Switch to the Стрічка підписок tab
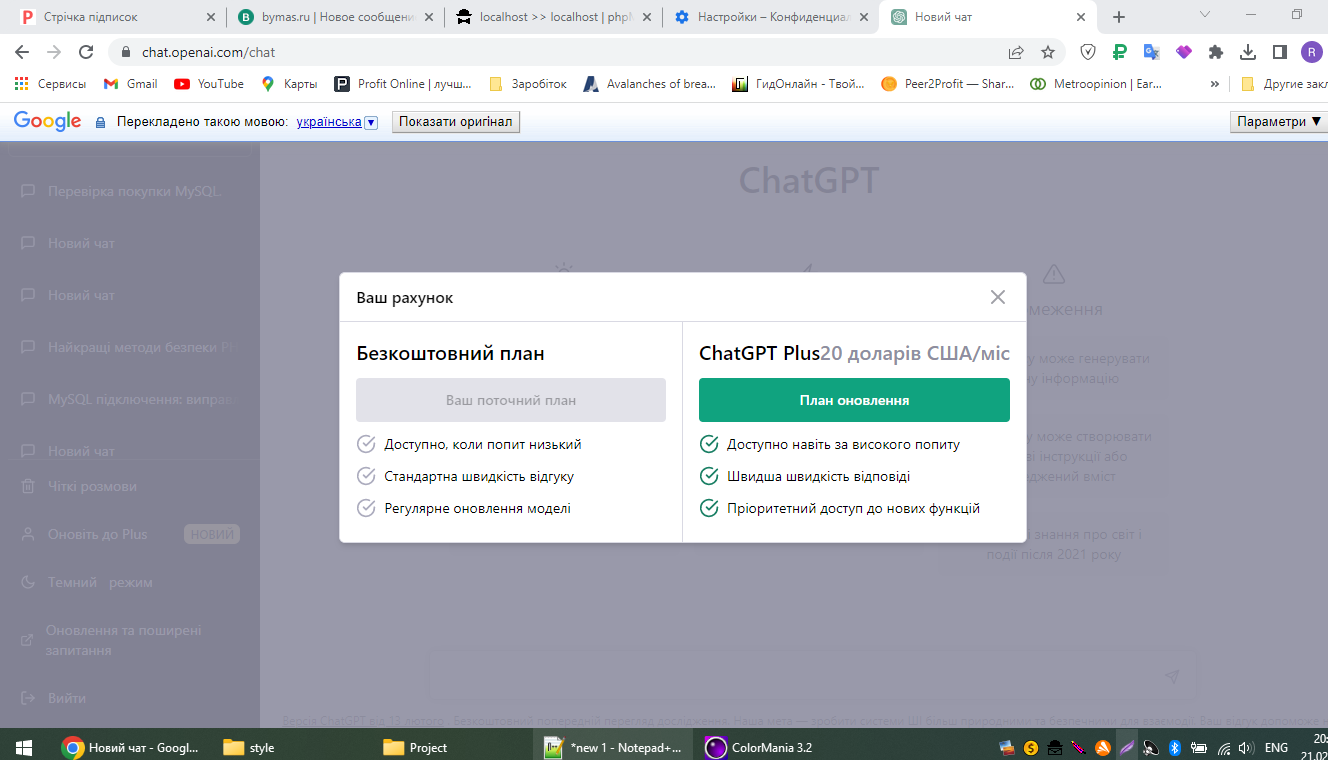Screen dimensions: 1328x760 pos(110,17)
